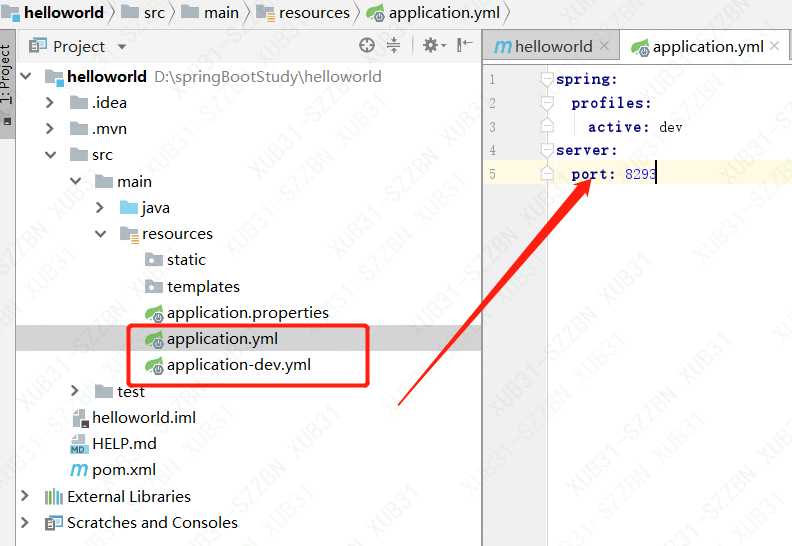Expand the java folder

coord(100,207)
